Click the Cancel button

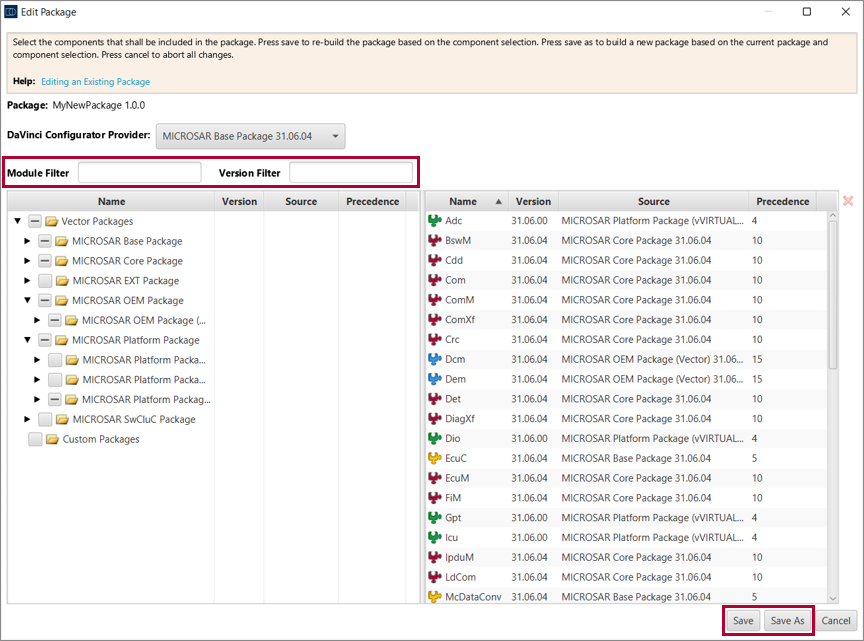pyautogui.click(x=836, y=621)
